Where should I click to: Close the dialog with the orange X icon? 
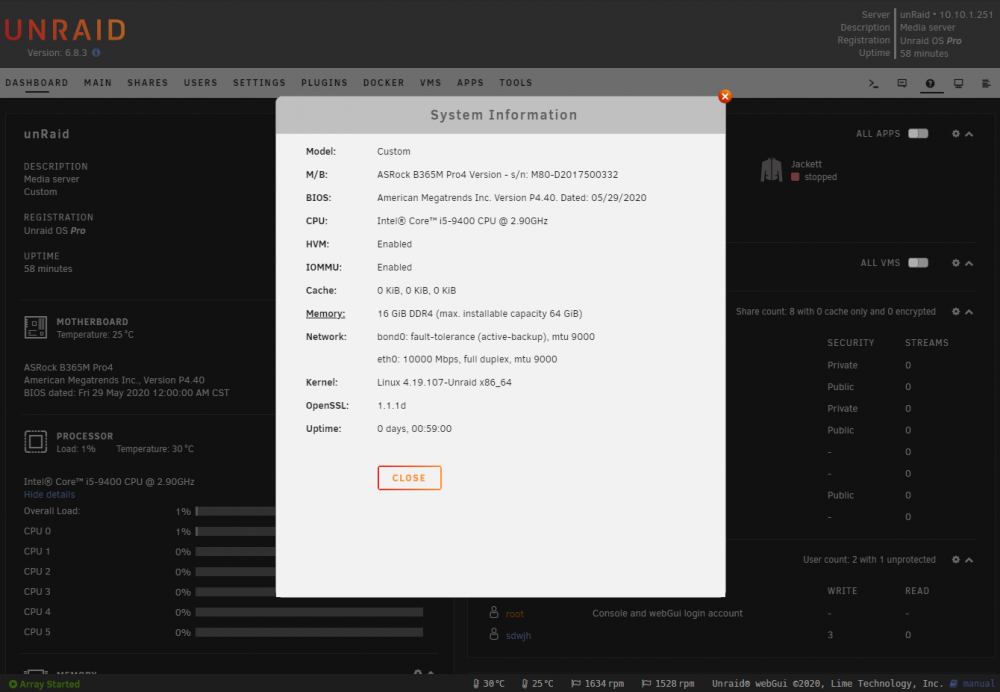point(724,96)
